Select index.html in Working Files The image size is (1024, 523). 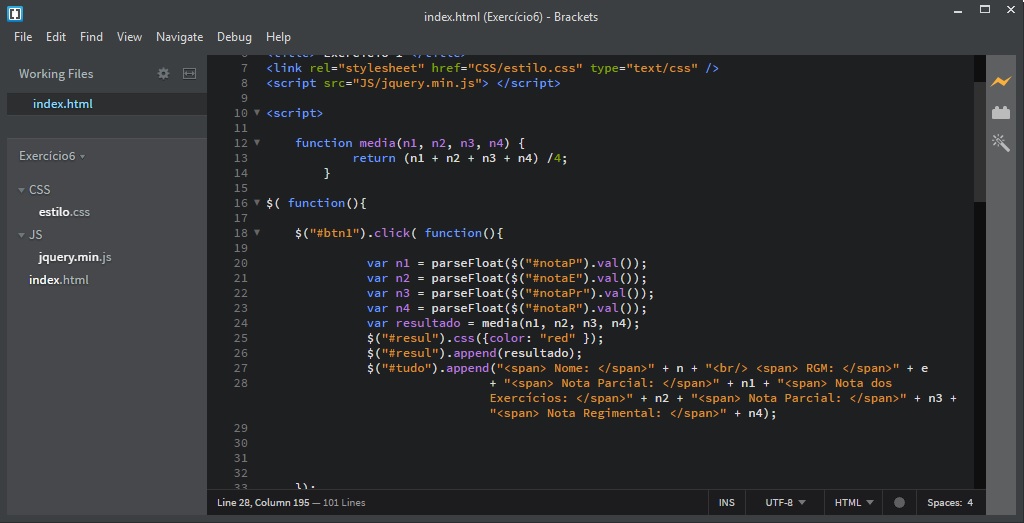[x=63, y=104]
